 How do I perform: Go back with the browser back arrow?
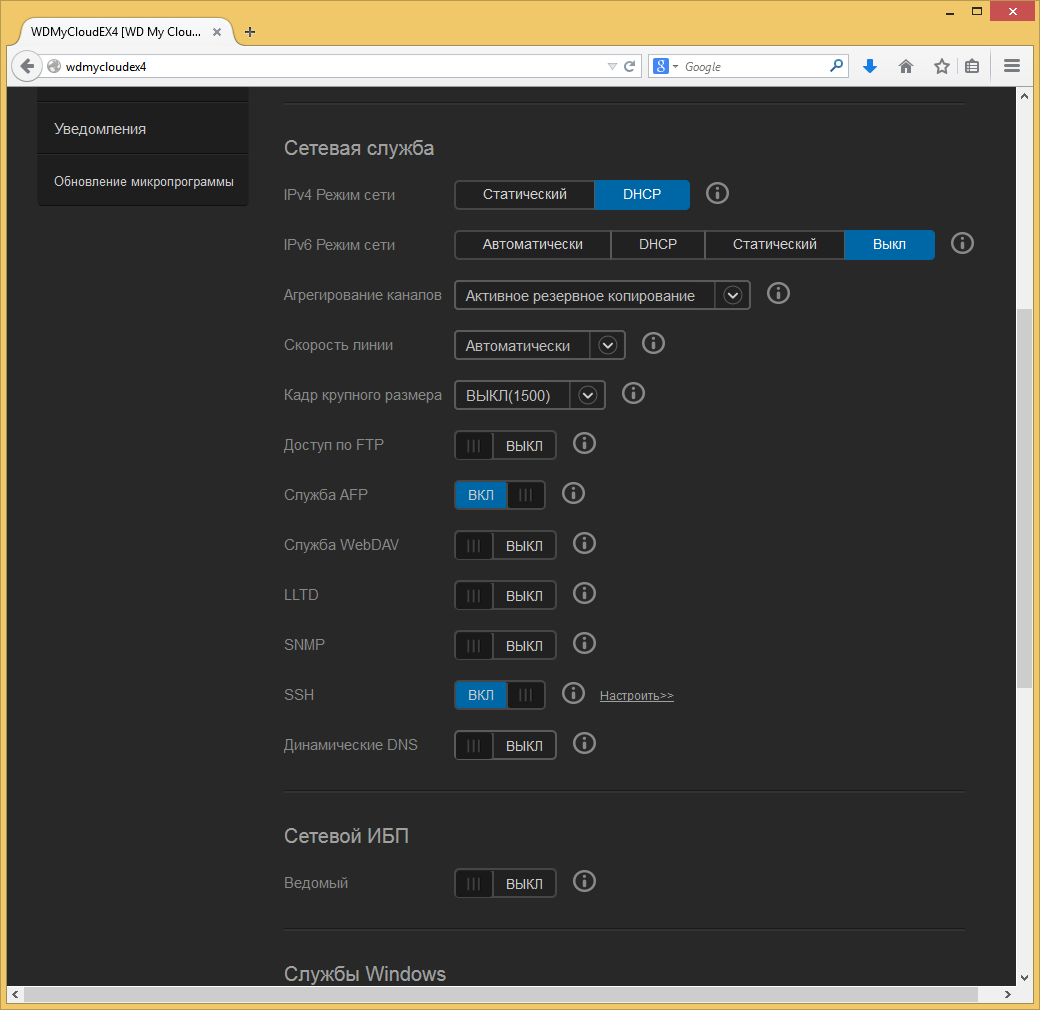coord(27,66)
